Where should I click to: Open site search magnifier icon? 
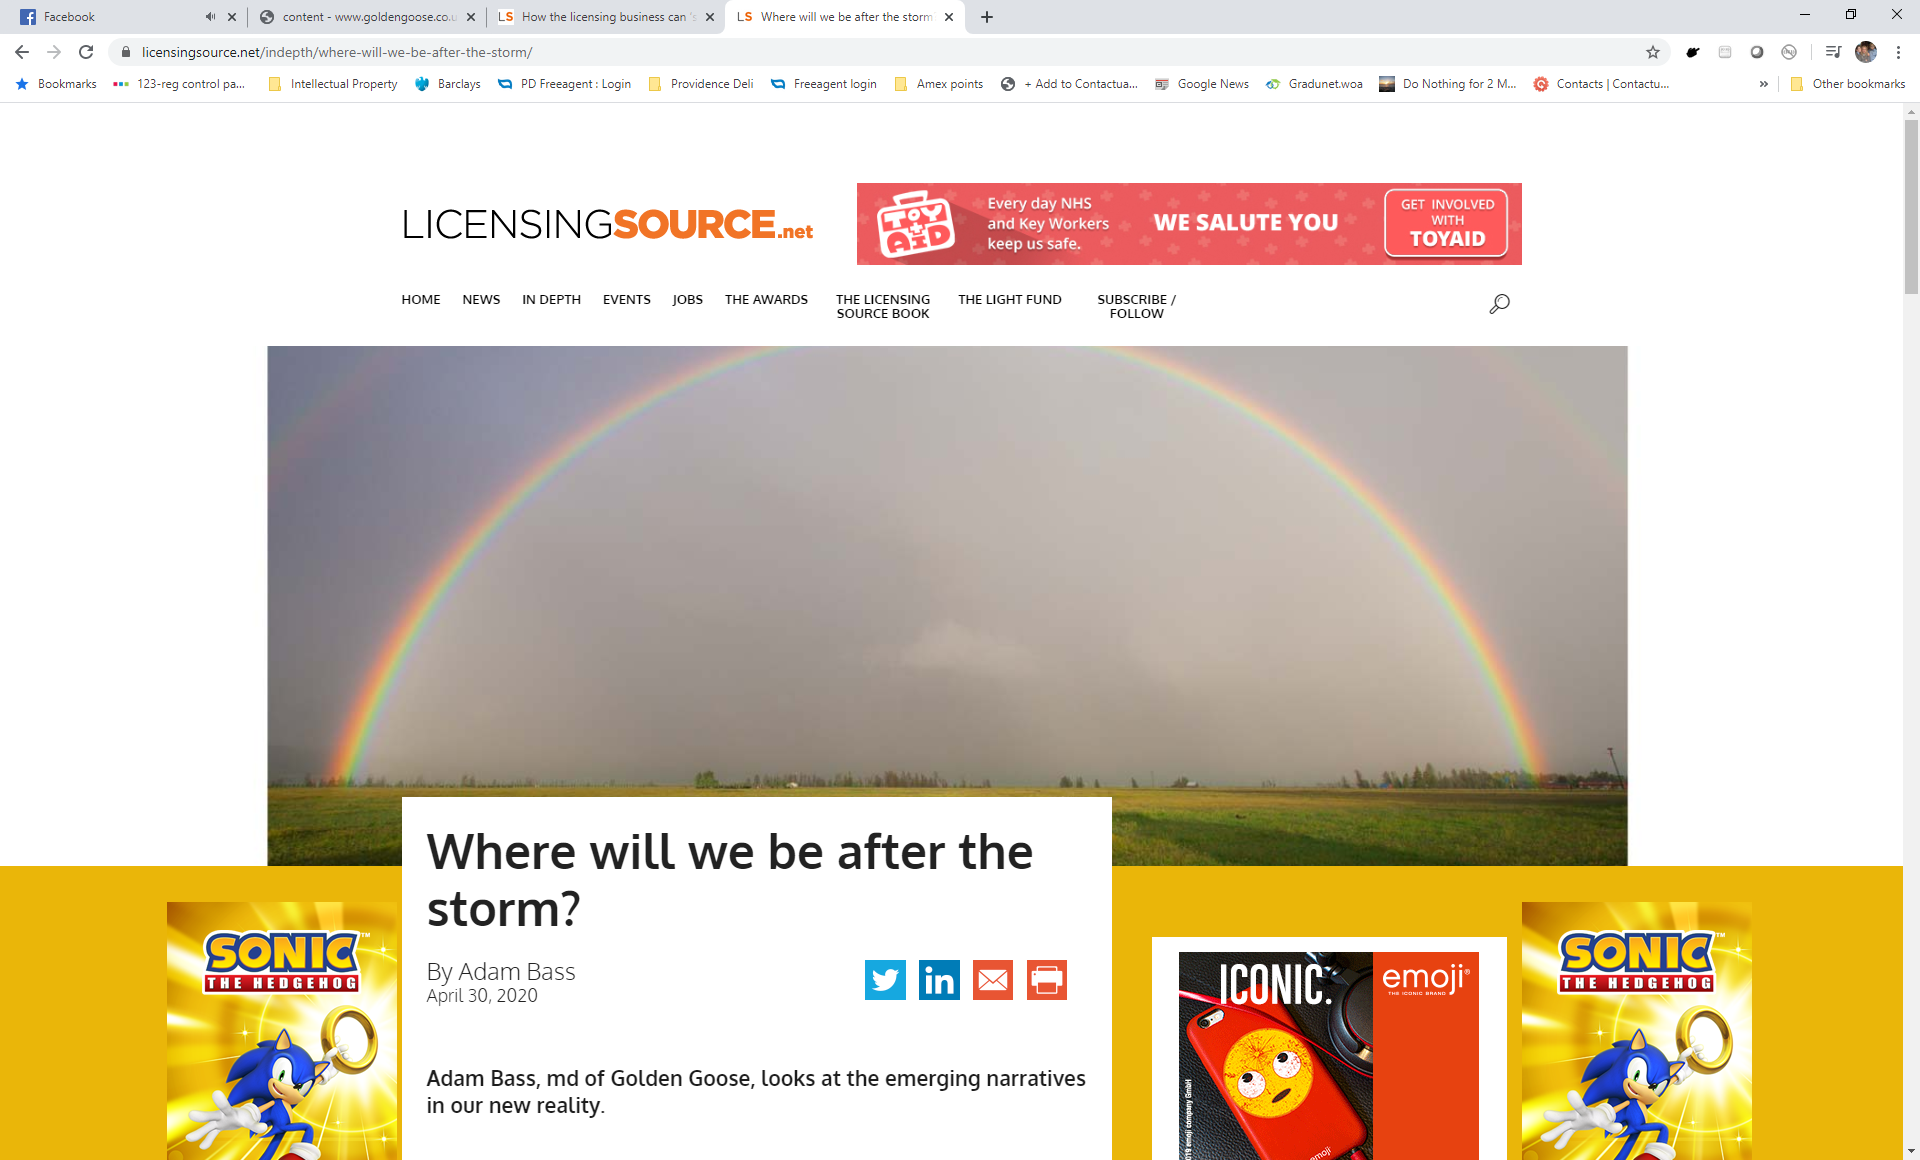pyautogui.click(x=1499, y=304)
